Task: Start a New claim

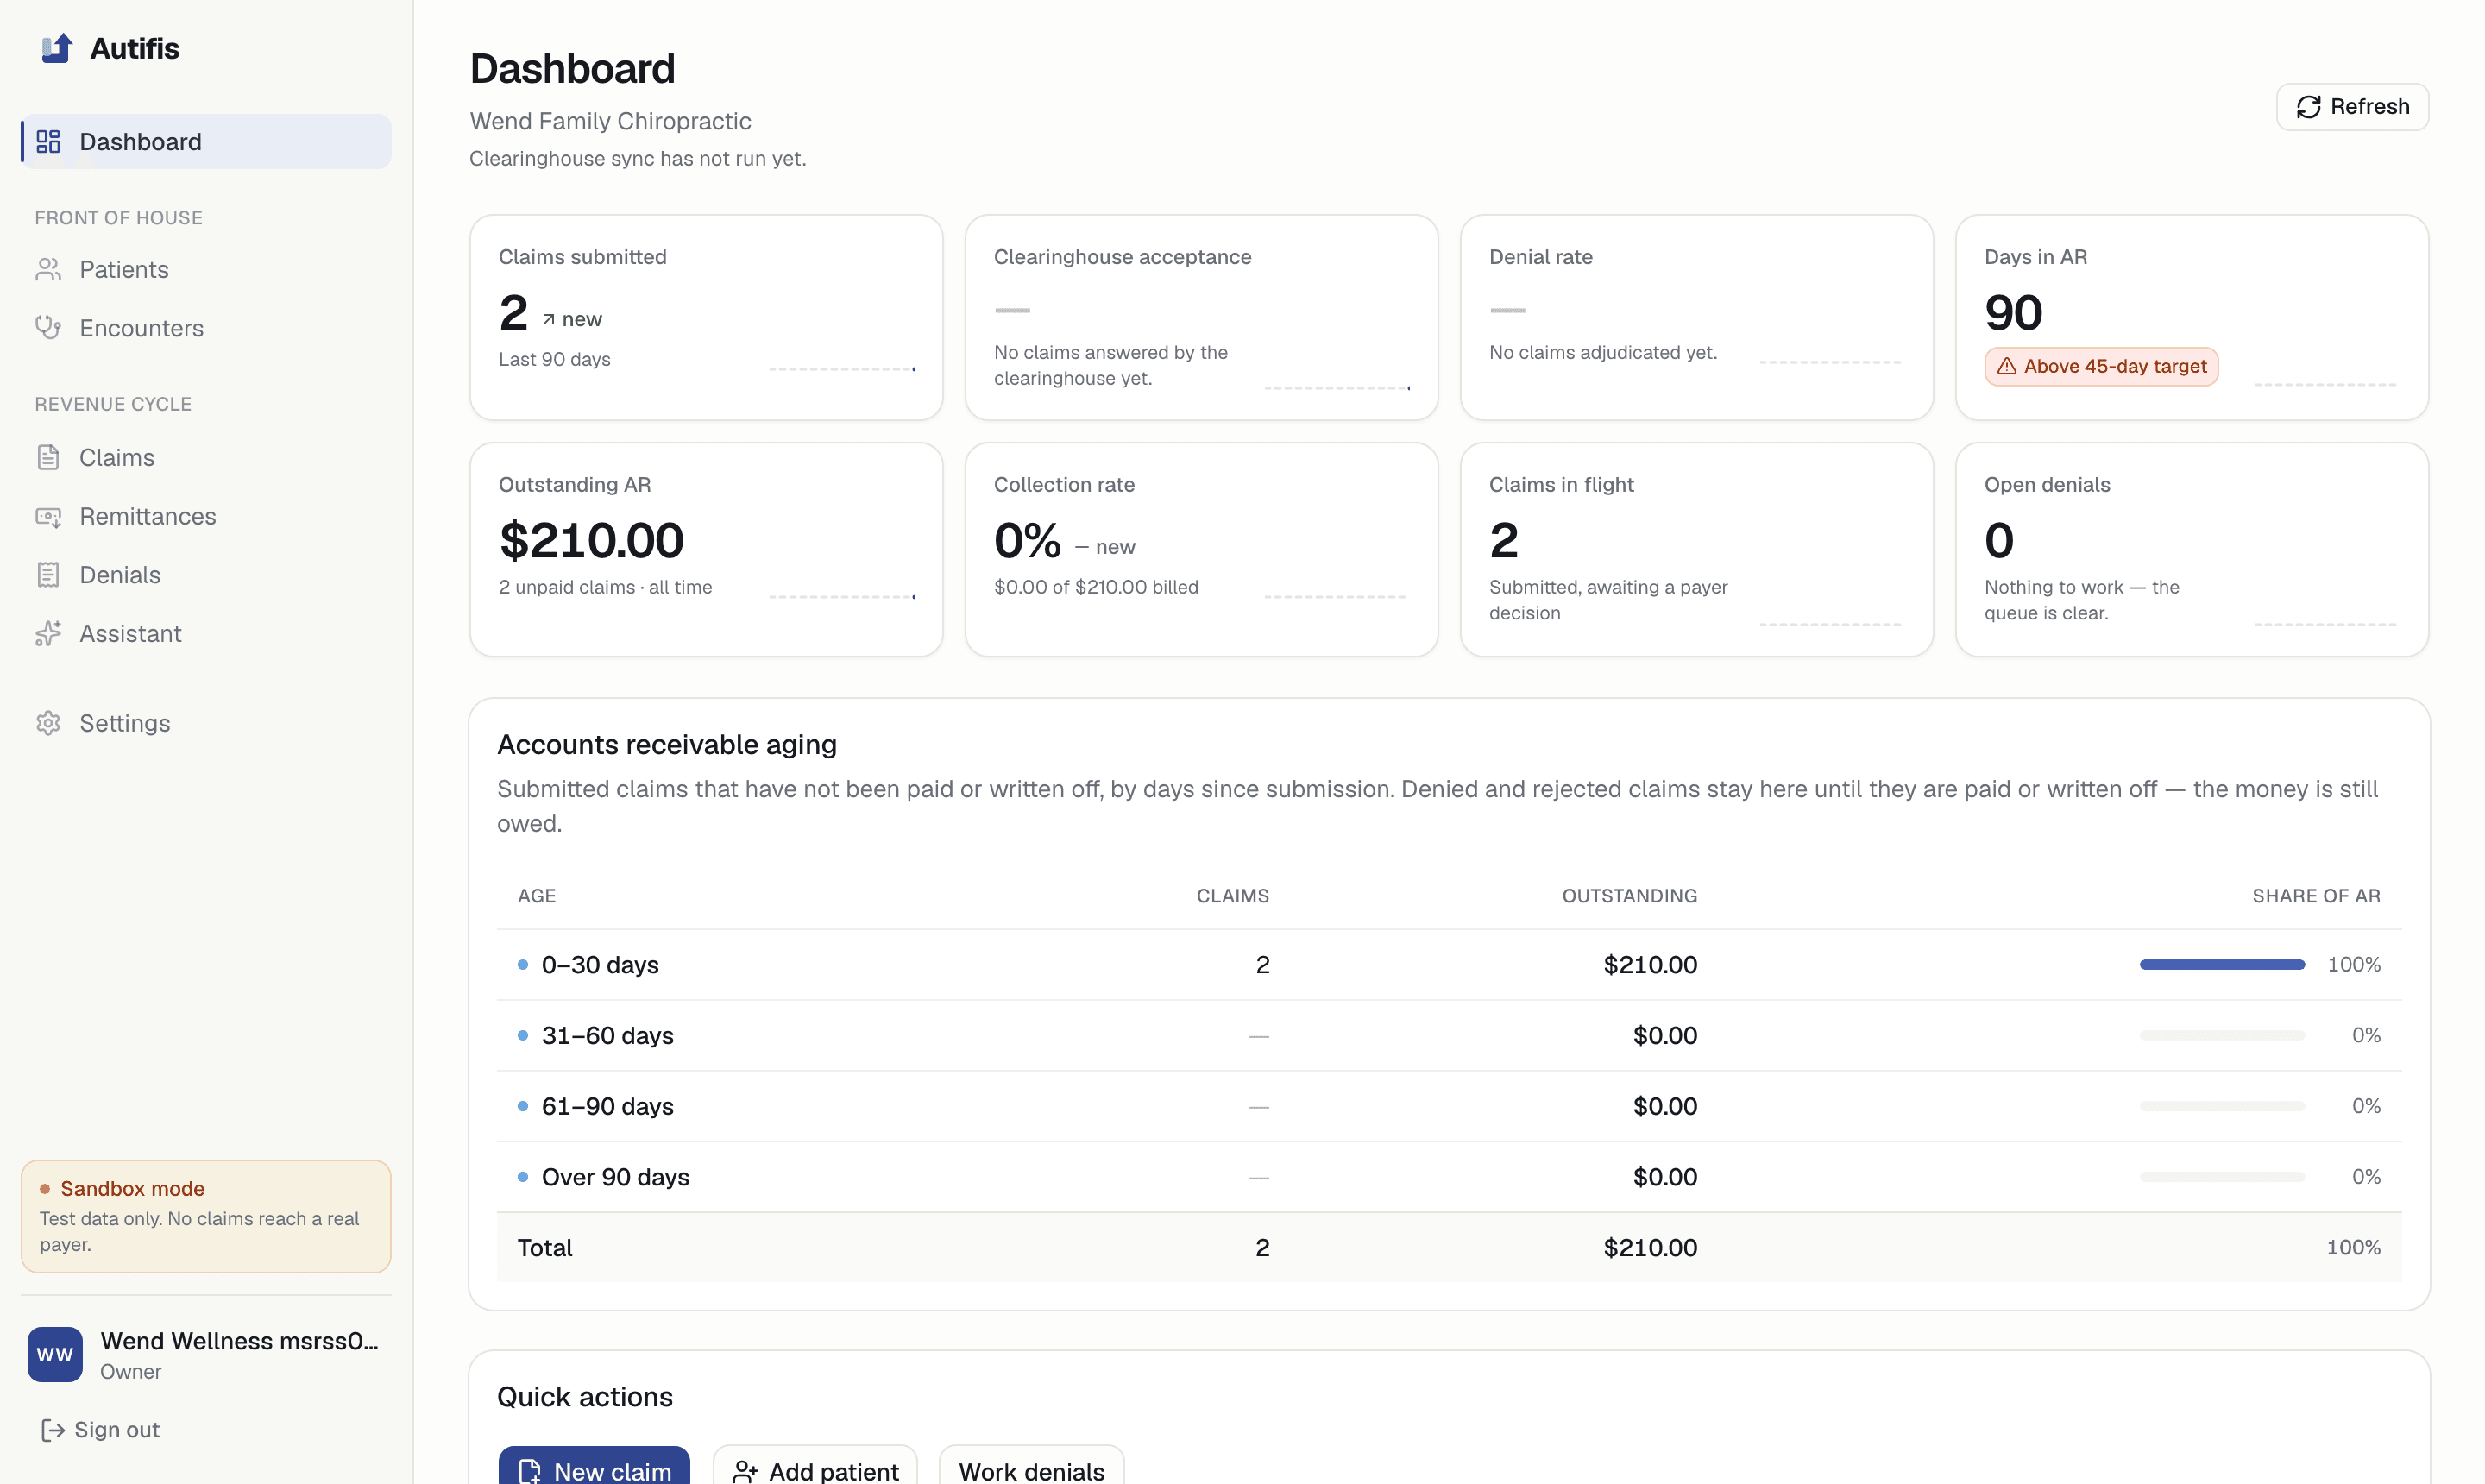Action: [x=594, y=1466]
